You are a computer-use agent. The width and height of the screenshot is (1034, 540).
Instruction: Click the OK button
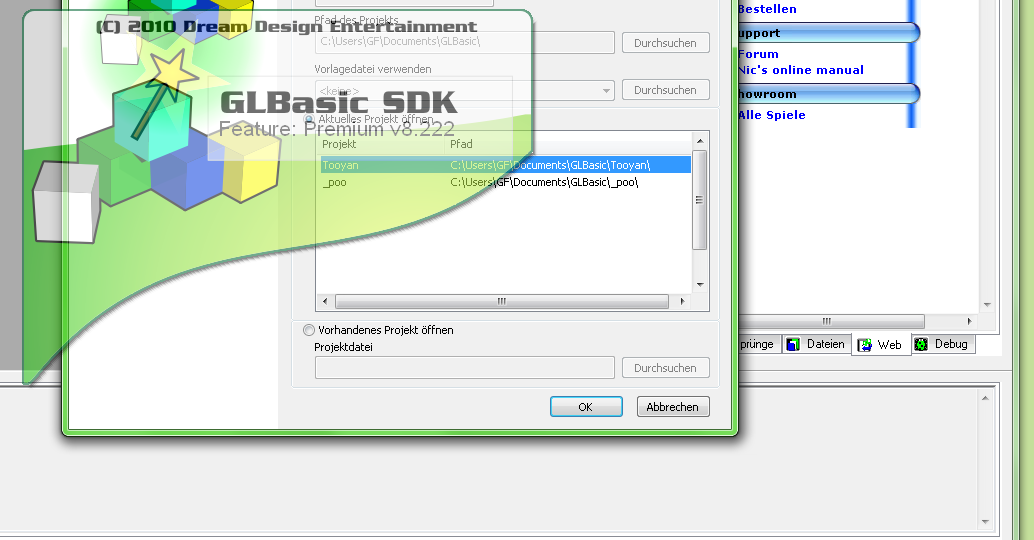point(586,407)
